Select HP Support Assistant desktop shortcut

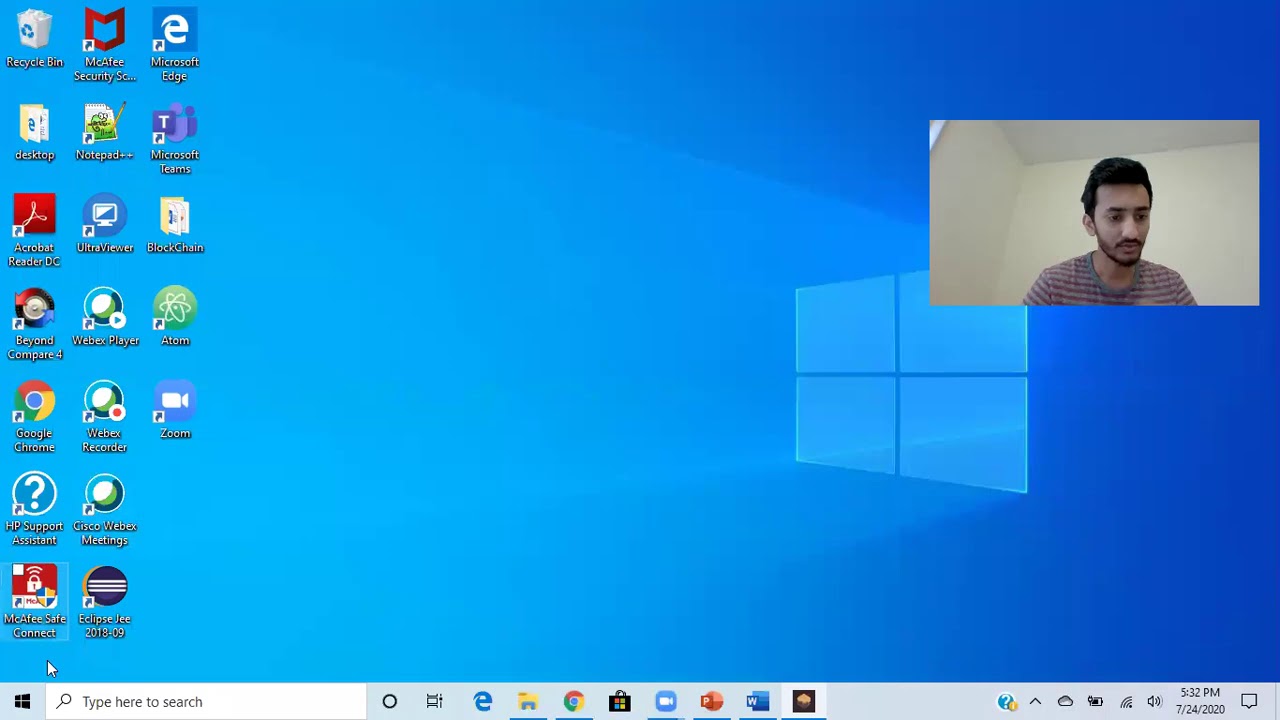click(x=34, y=511)
